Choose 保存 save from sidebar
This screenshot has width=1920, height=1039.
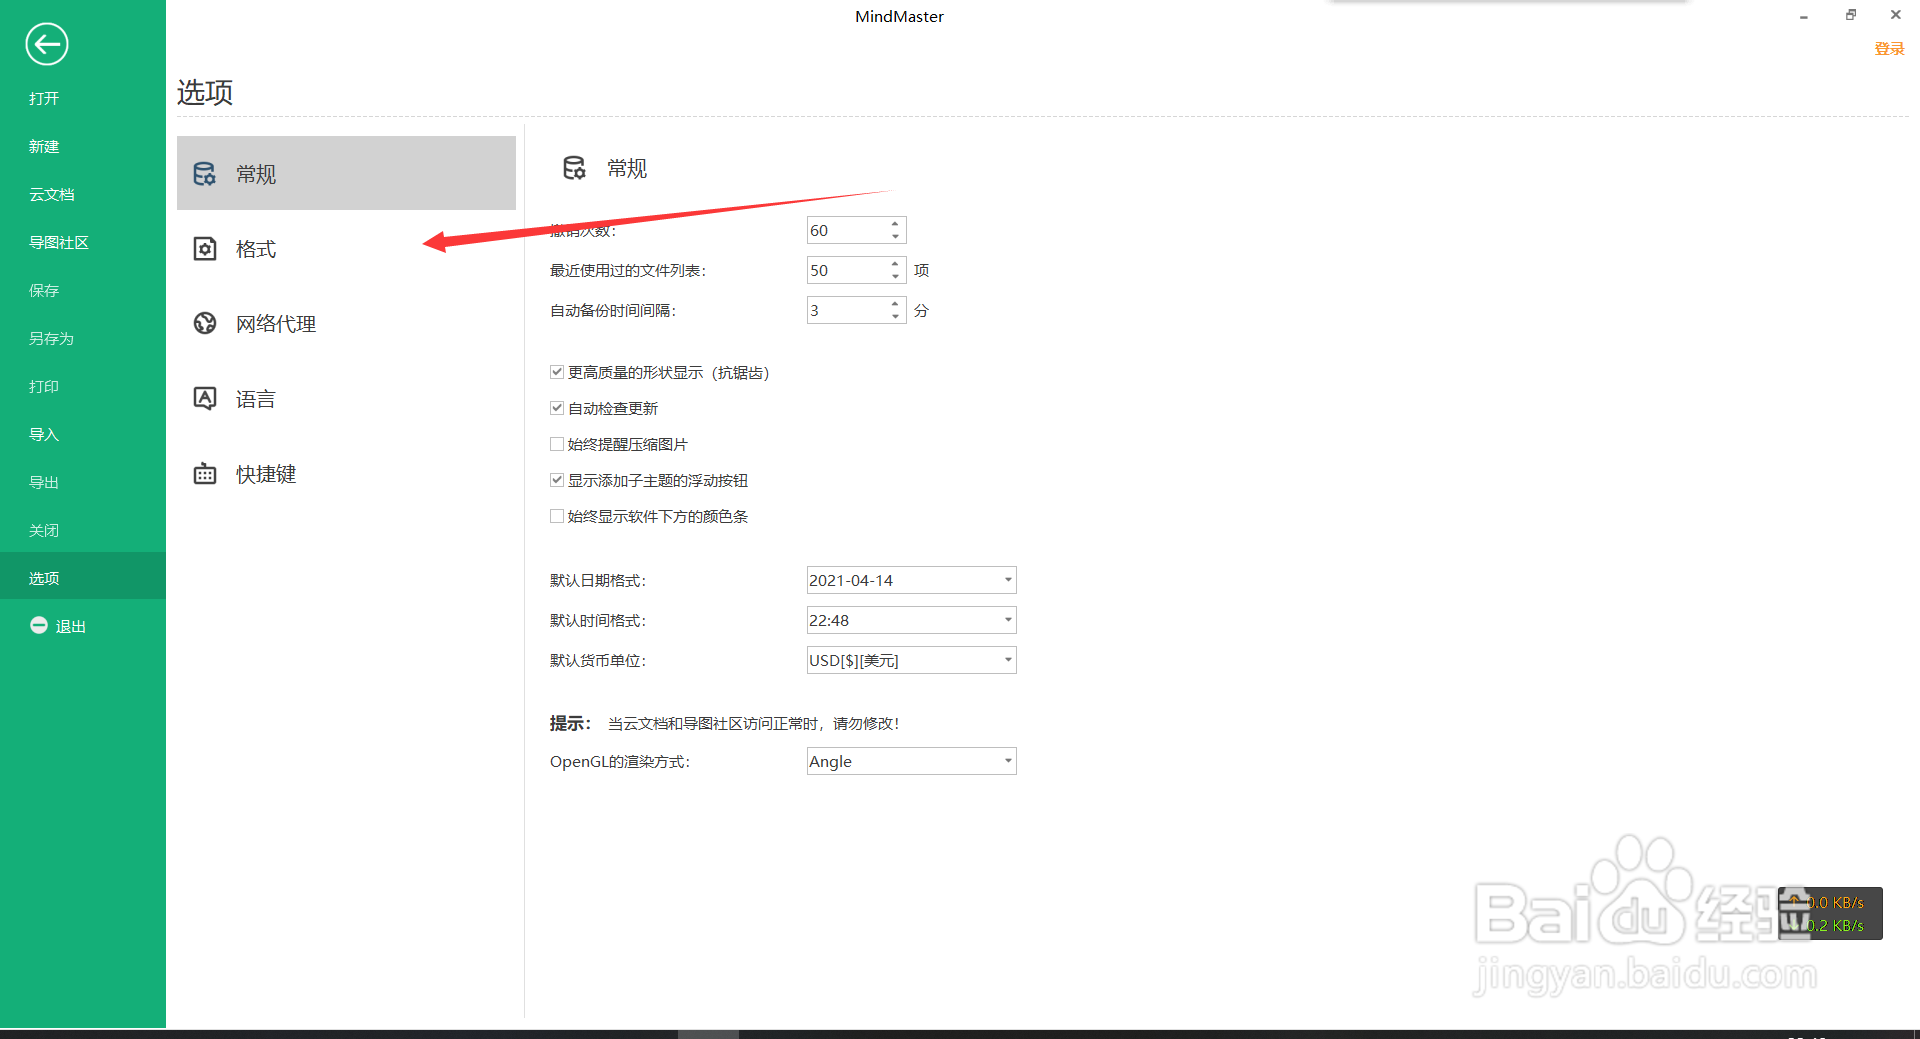coord(44,290)
